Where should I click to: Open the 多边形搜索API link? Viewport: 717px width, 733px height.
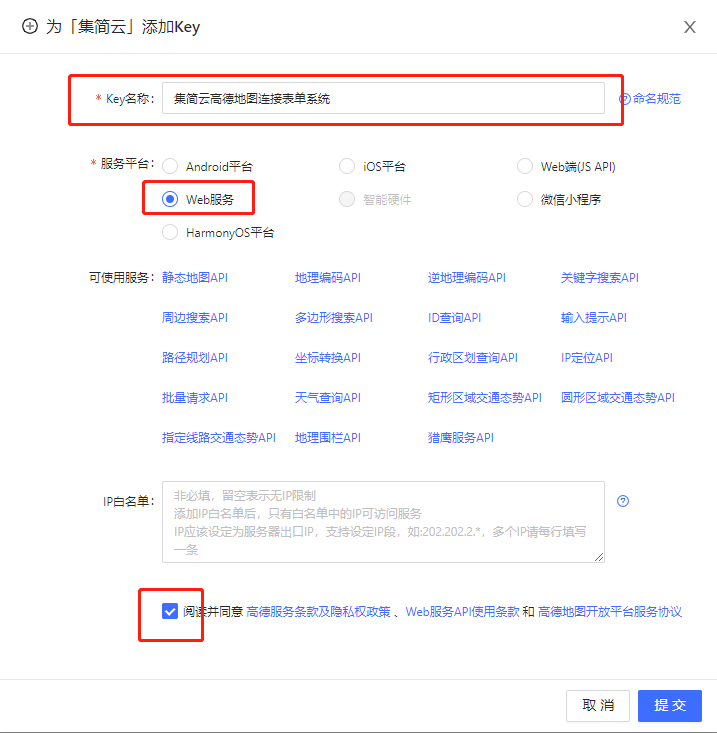pyautogui.click(x=334, y=318)
